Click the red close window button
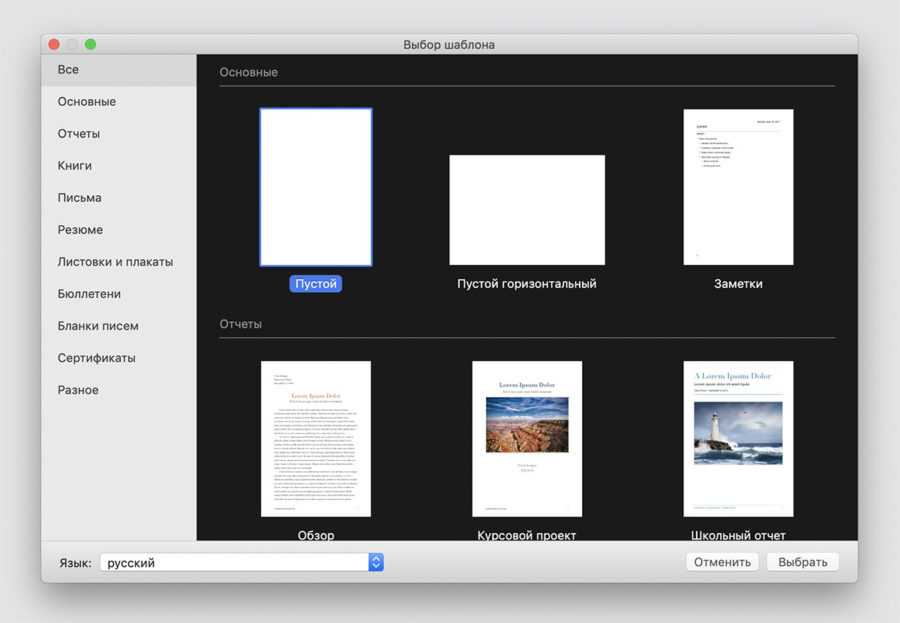The width and height of the screenshot is (900, 623). 54,44
